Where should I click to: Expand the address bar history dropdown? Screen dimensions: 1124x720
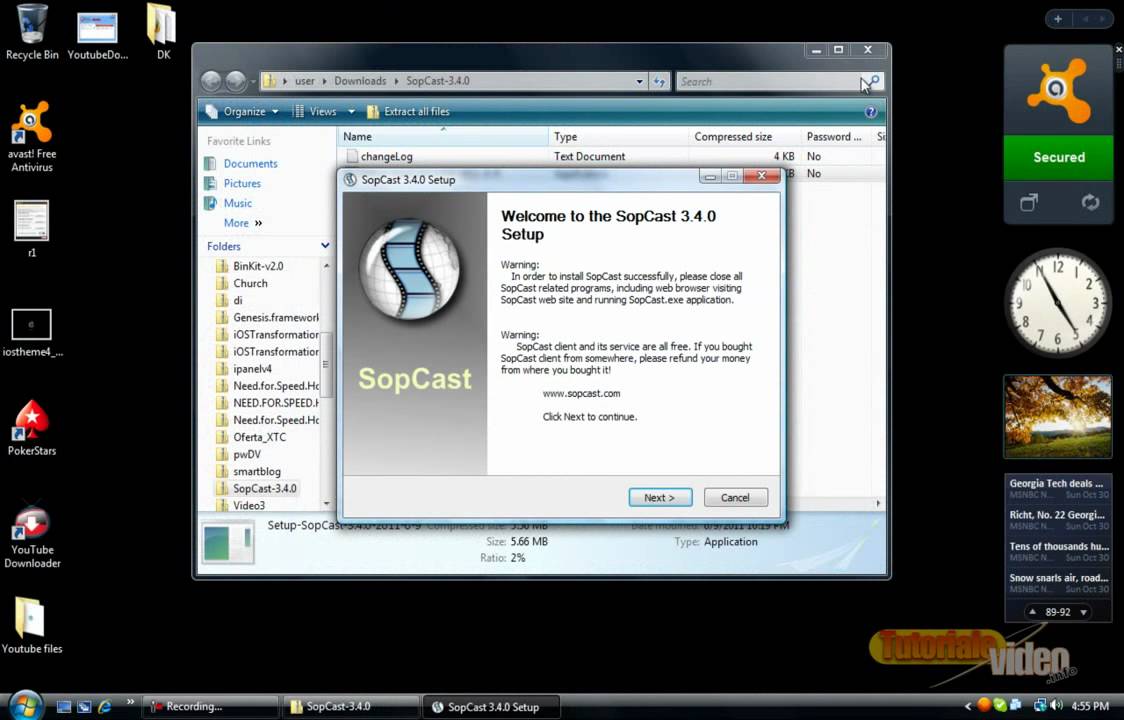tap(639, 81)
